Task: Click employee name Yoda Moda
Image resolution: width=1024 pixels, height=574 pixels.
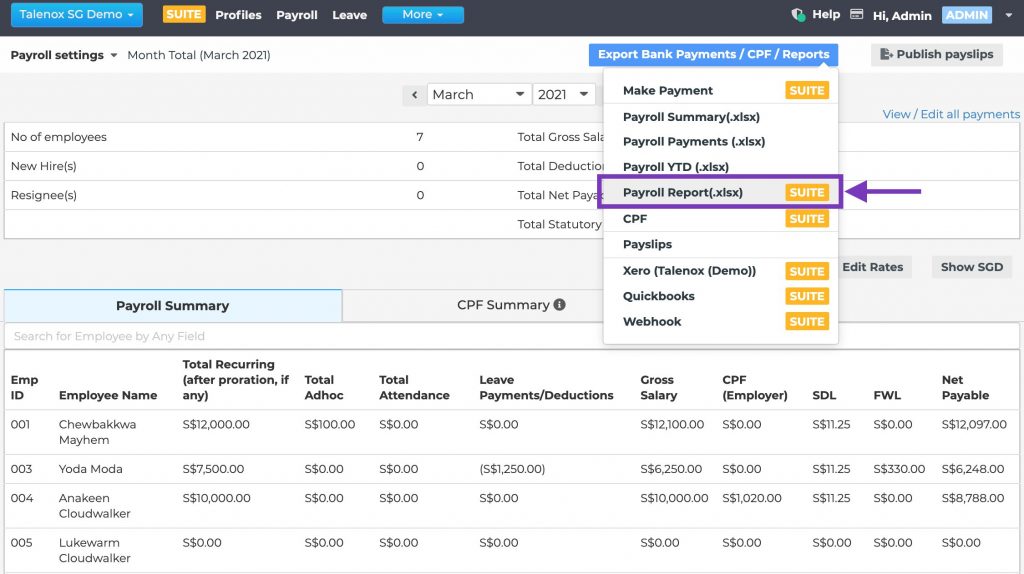Action: coord(90,469)
